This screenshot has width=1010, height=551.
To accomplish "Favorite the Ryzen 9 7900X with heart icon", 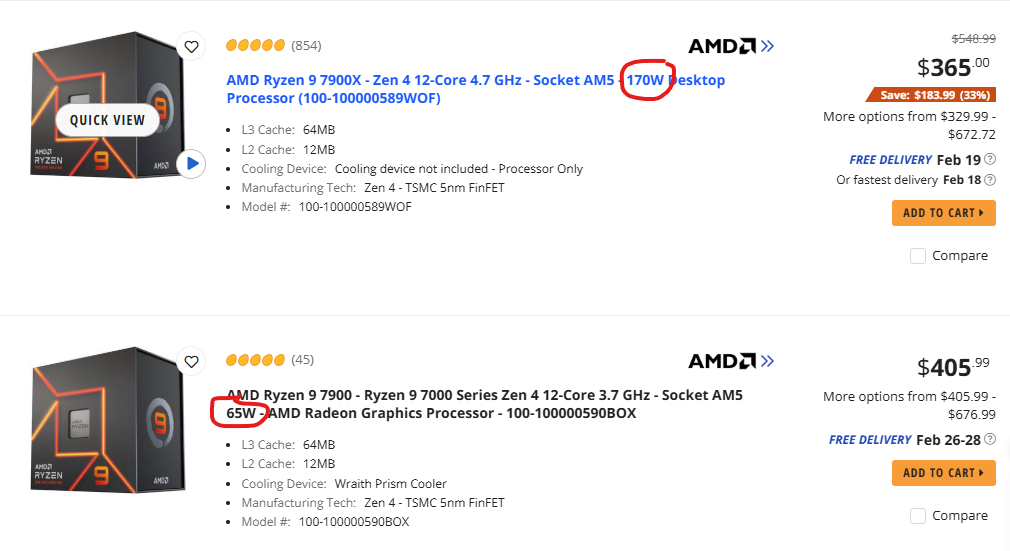I will click(x=192, y=46).
